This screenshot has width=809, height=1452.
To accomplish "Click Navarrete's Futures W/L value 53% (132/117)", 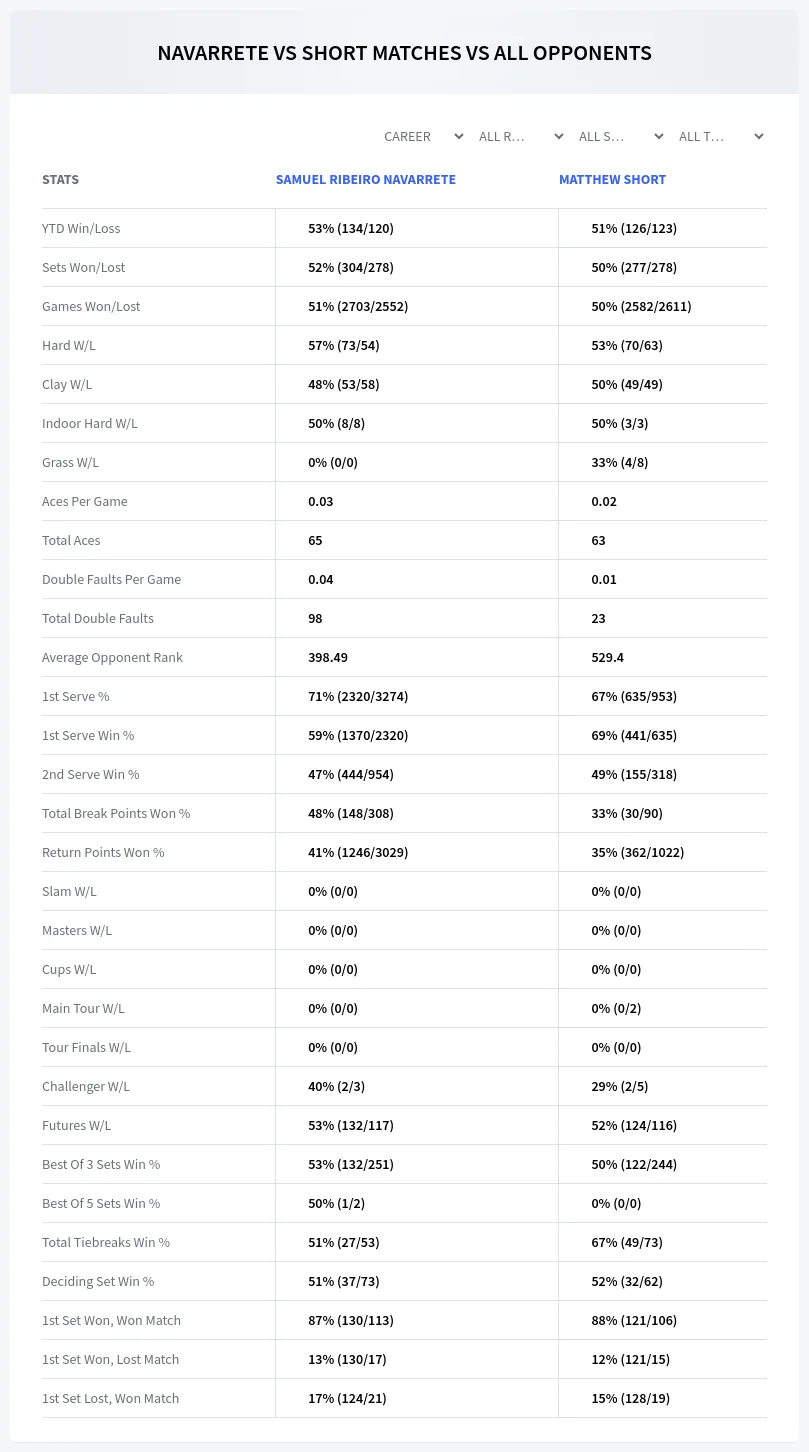I will 351,1125.
